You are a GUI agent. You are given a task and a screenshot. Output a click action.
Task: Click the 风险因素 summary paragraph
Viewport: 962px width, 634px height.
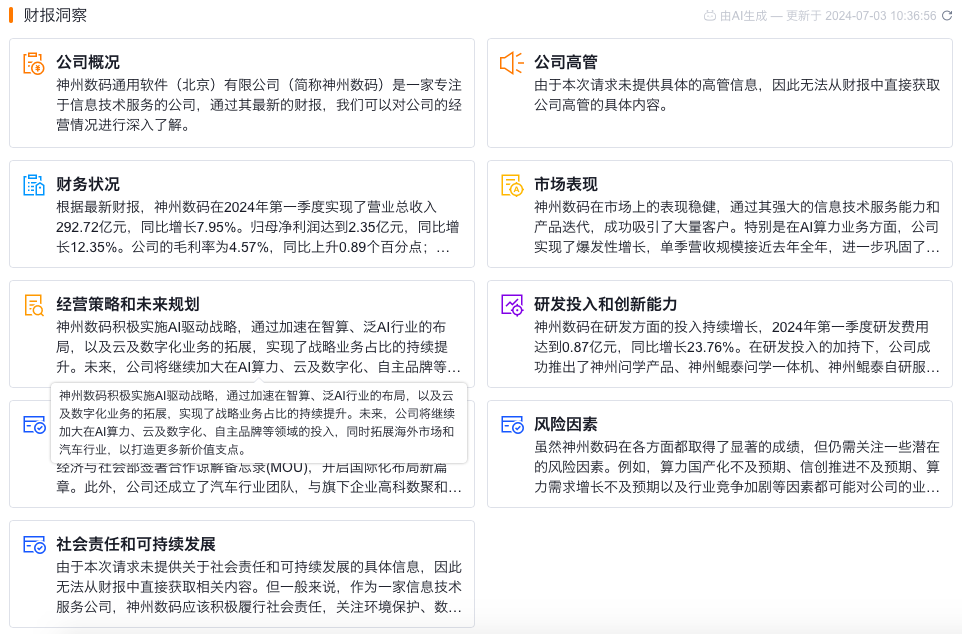coord(737,467)
